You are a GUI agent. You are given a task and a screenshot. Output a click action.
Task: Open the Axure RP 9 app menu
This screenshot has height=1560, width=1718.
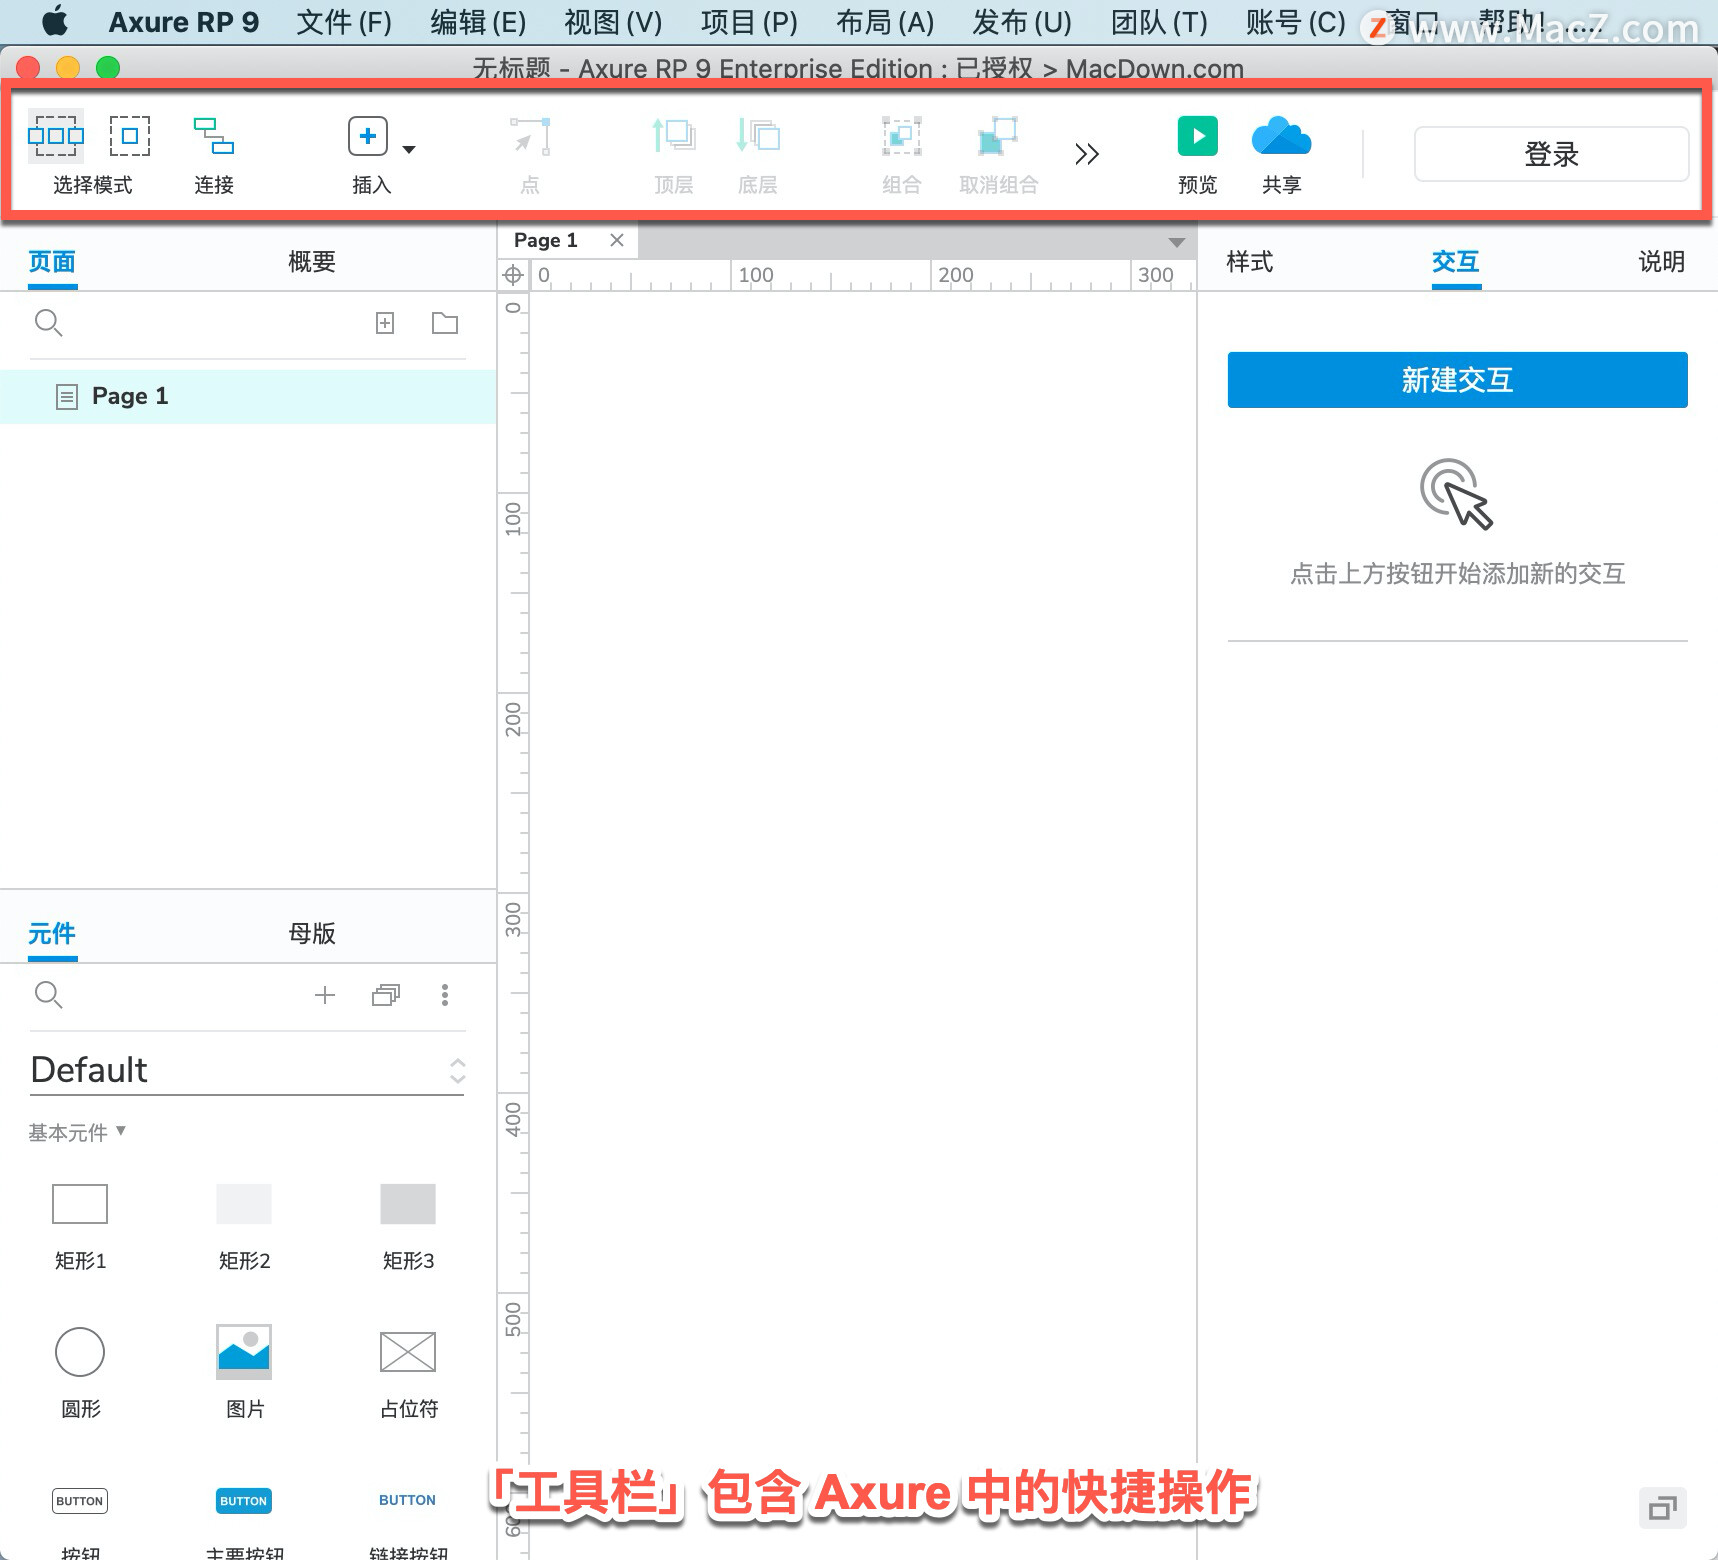pyautogui.click(x=184, y=22)
